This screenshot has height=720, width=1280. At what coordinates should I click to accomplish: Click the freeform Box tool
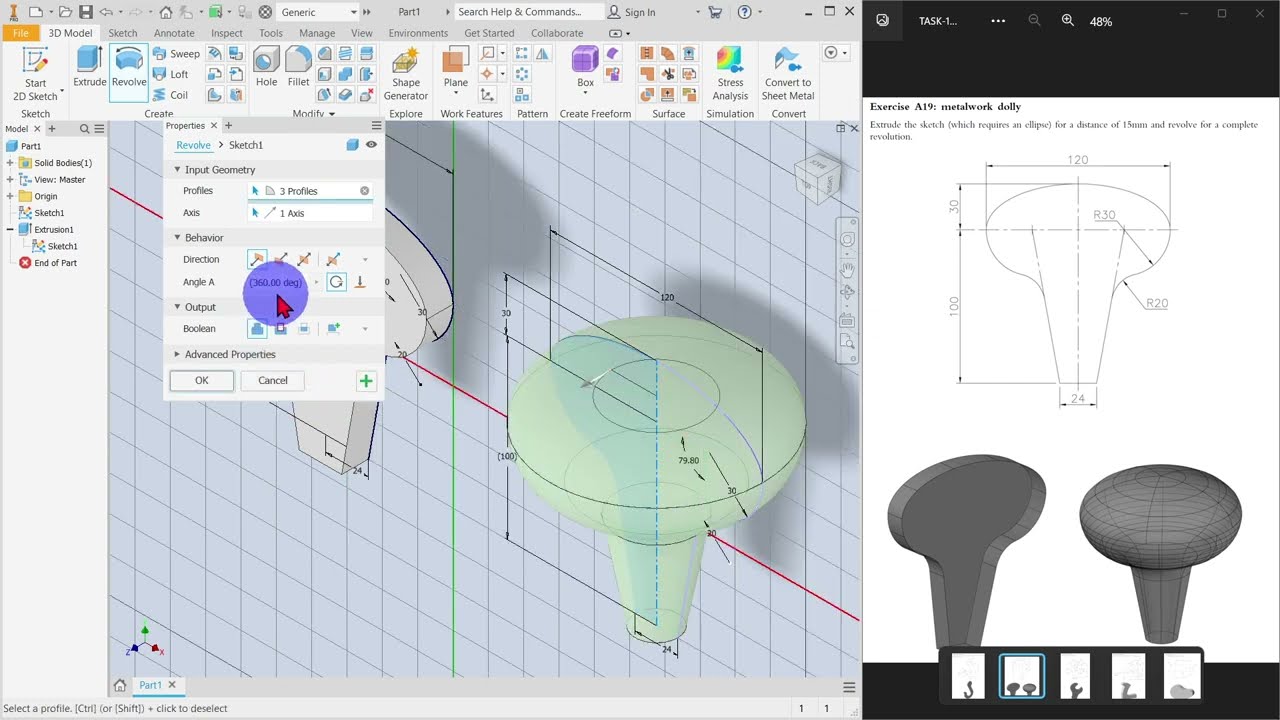point(585,67)
